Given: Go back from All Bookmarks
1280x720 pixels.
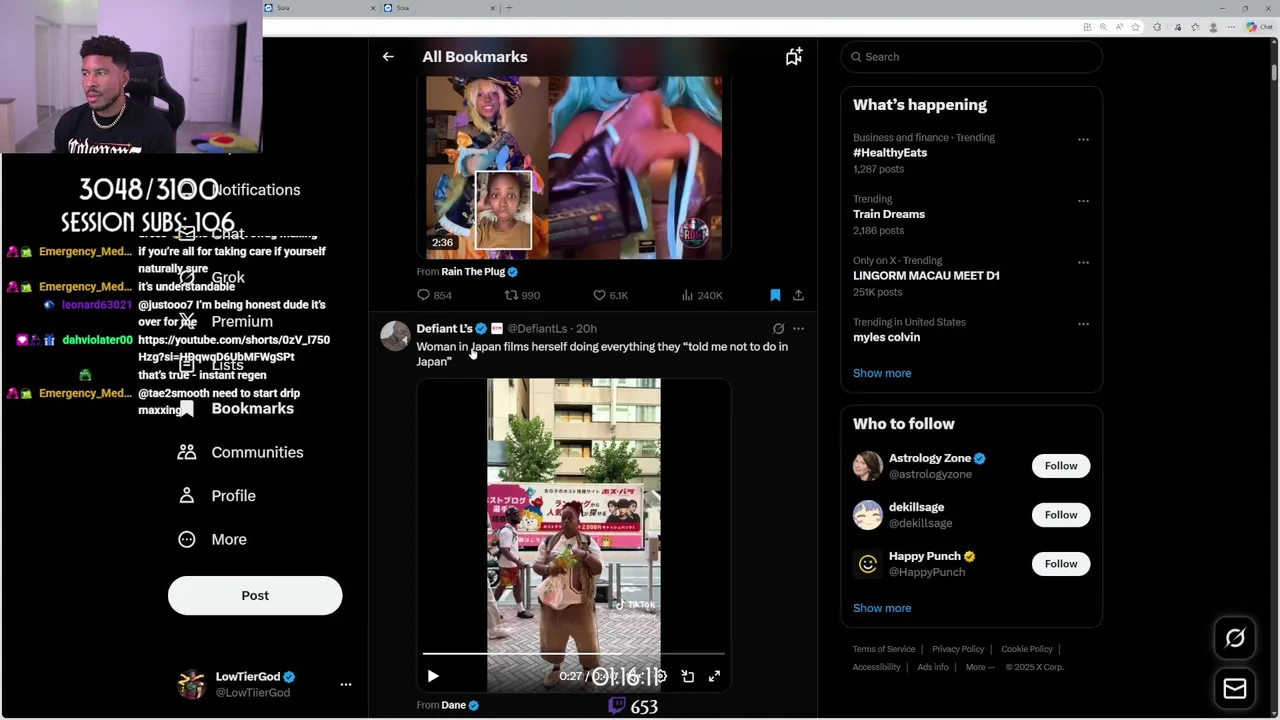Looking at the screenshot, I should pos(388,57).
